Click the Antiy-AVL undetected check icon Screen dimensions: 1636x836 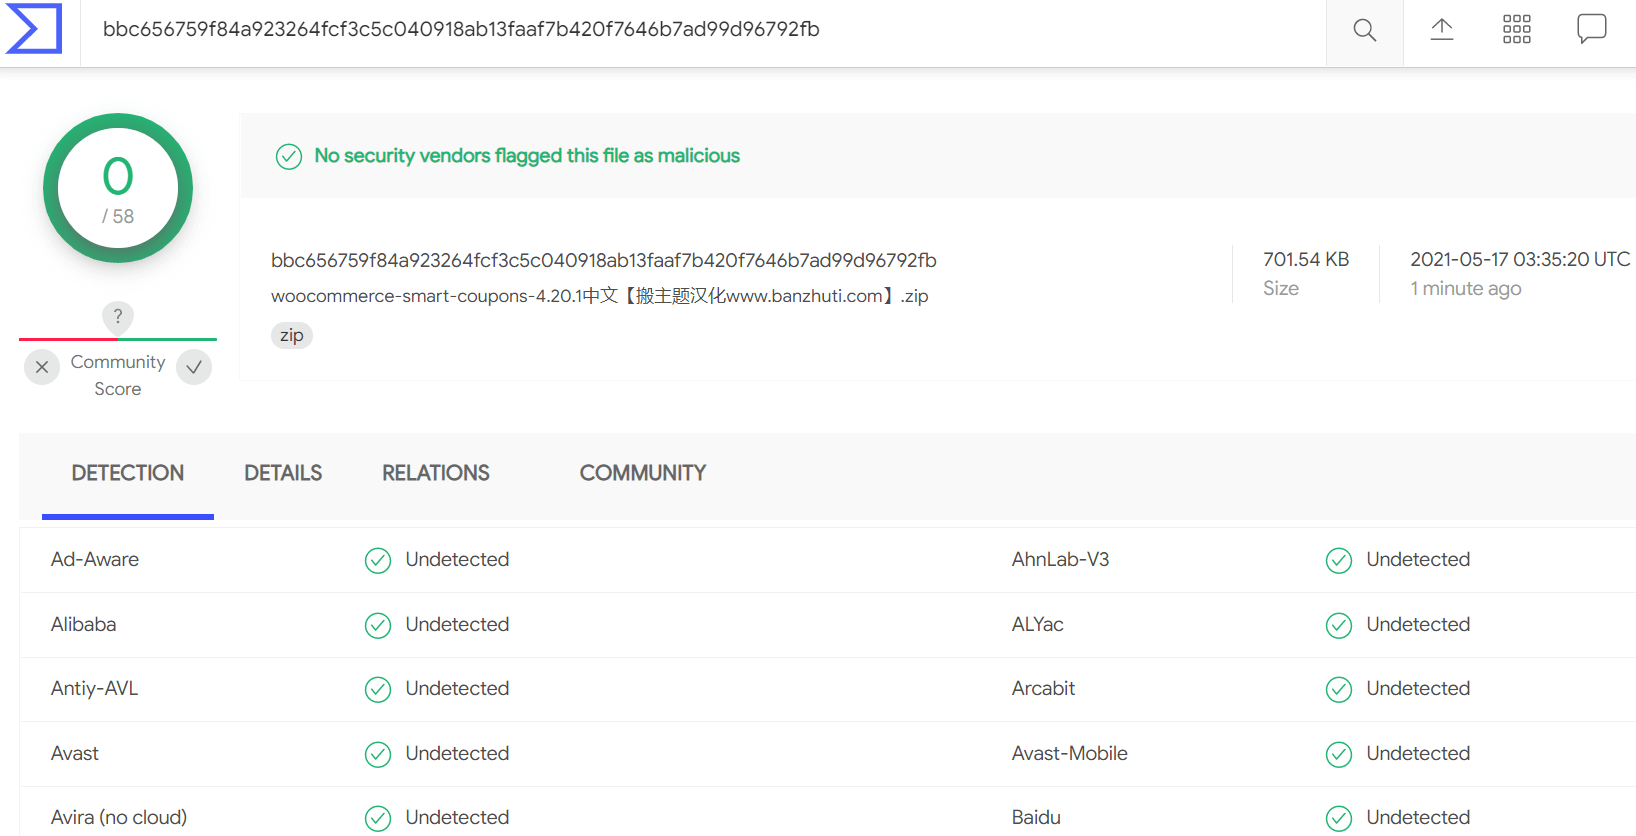[x=378, y=690]
